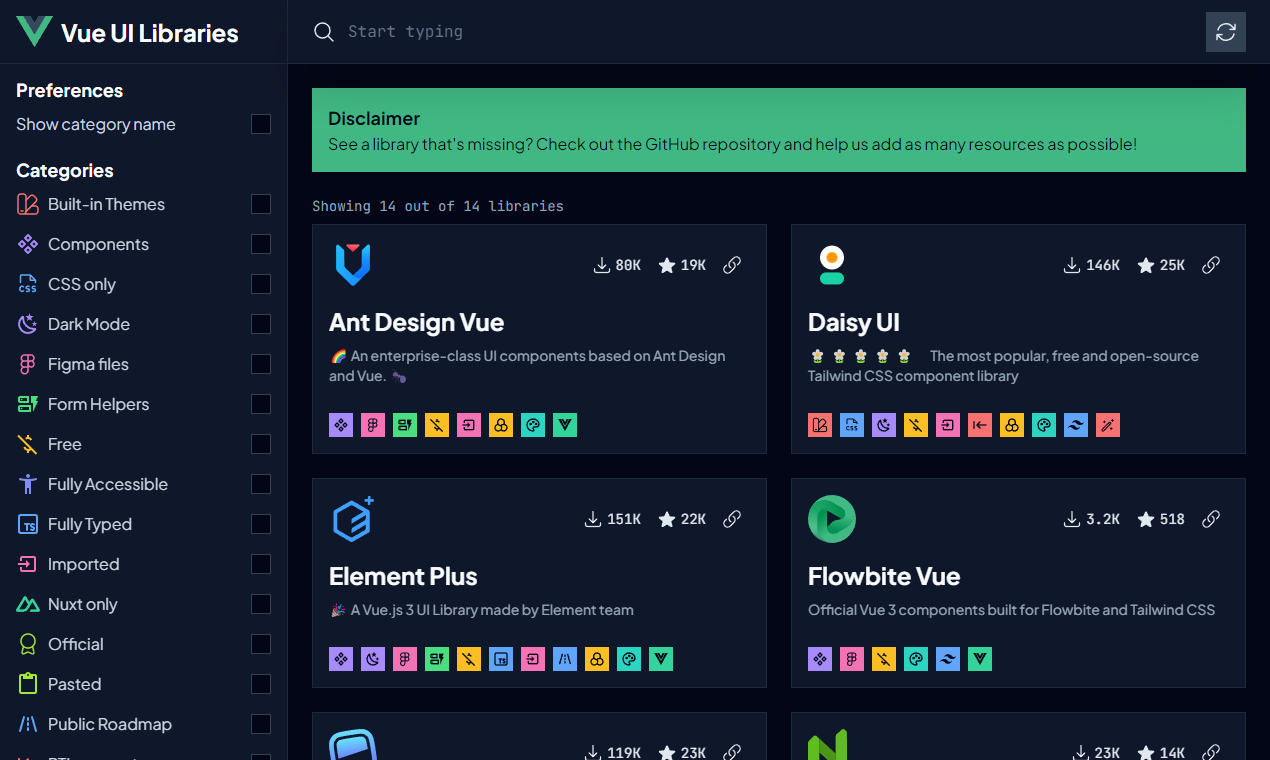Click the 80K downloads count on Ant Design Vue
Screen dimensions: 1270x760
click(x=617, y=265)
